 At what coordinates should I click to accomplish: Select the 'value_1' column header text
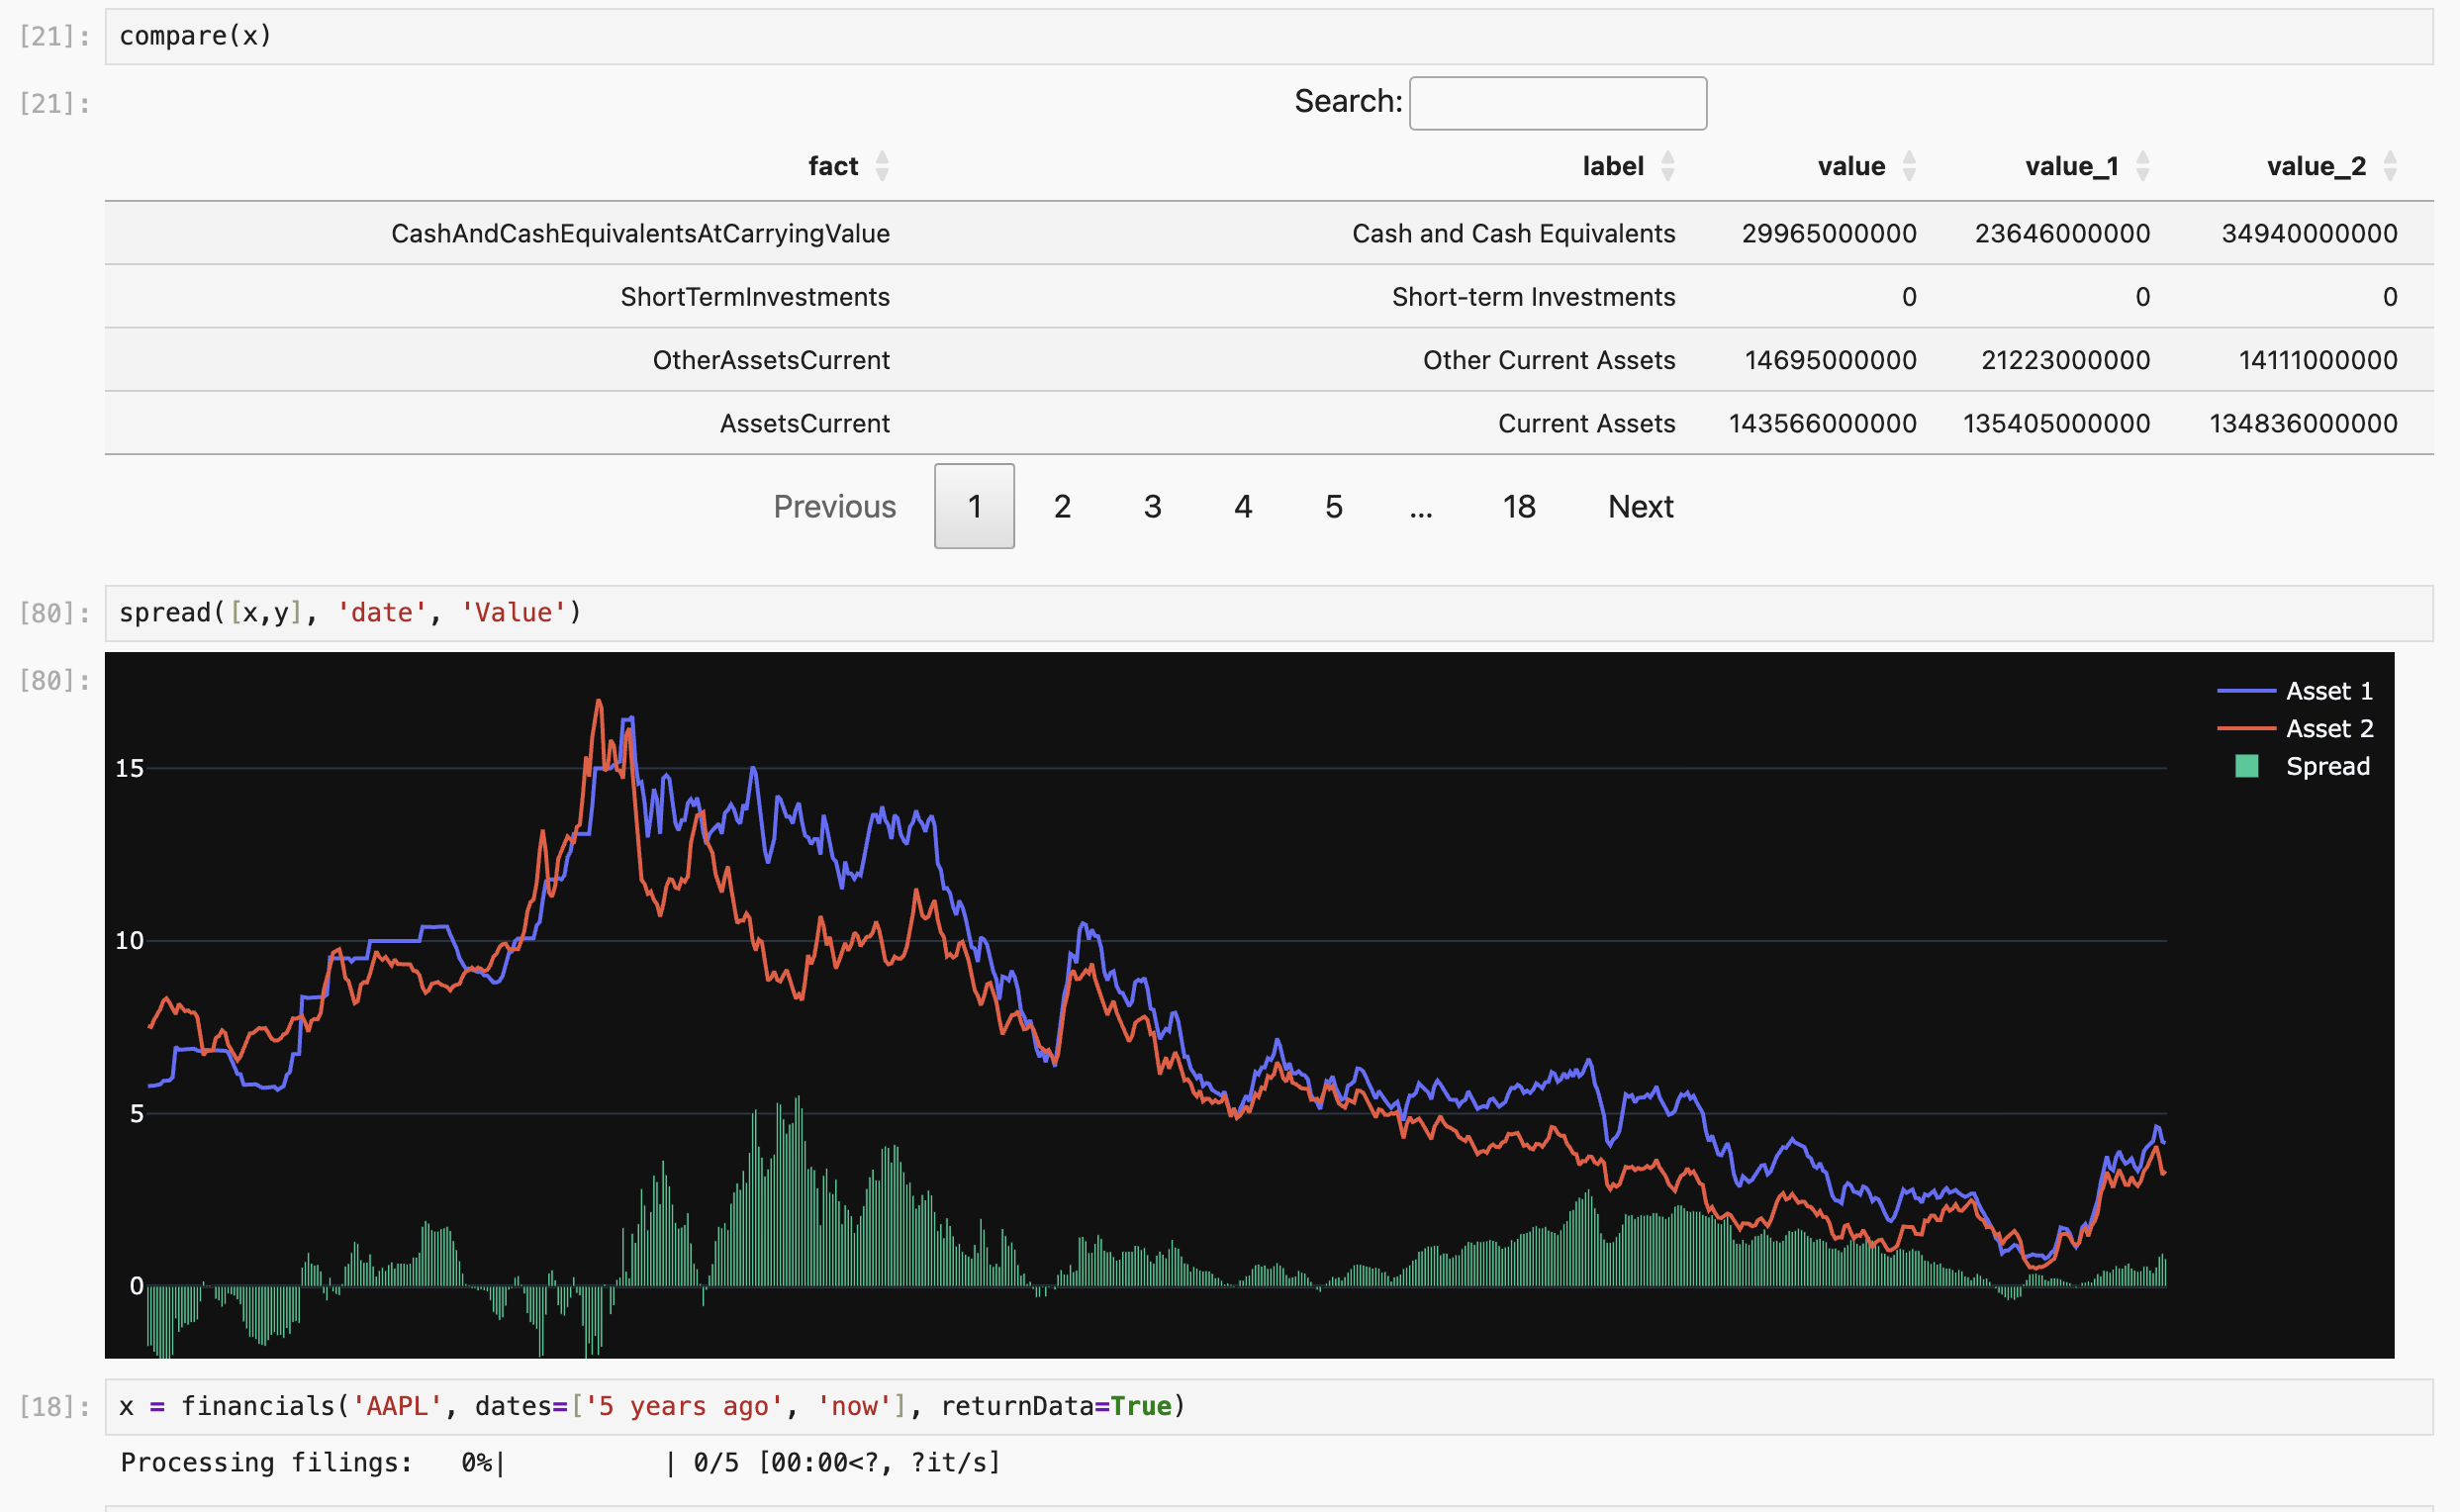pos(2072,166)
